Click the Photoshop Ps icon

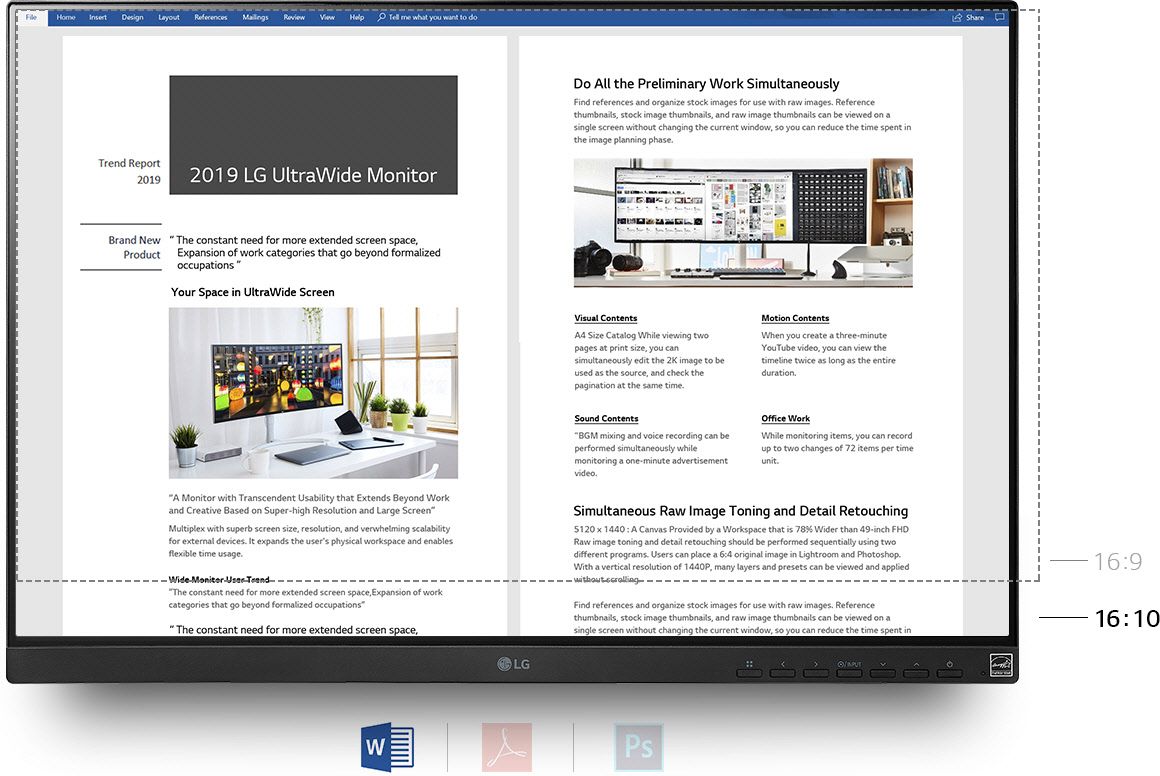pyautogui.click(x=638, y=747)
